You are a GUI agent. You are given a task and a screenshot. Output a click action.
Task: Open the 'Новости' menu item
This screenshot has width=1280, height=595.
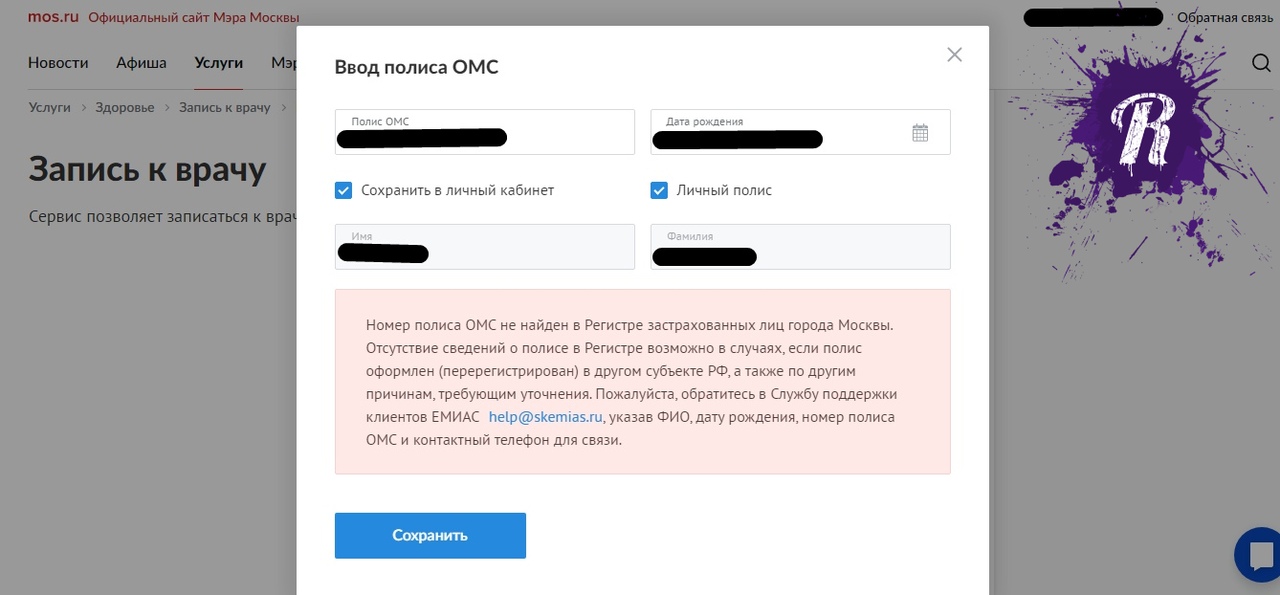58,63
